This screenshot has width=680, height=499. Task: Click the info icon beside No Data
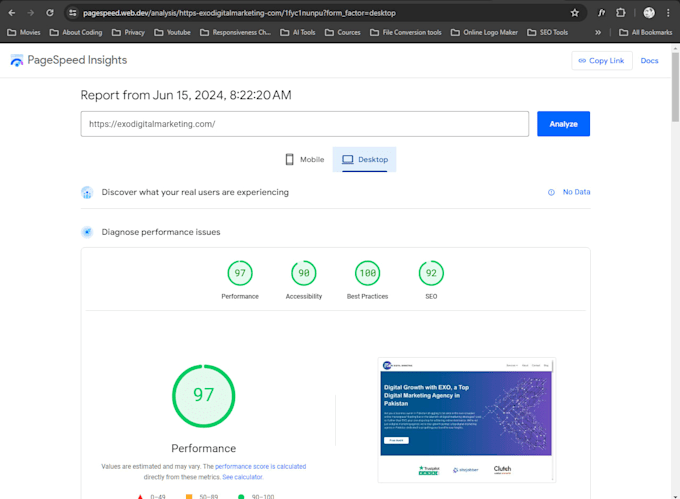tap(551, 192)
